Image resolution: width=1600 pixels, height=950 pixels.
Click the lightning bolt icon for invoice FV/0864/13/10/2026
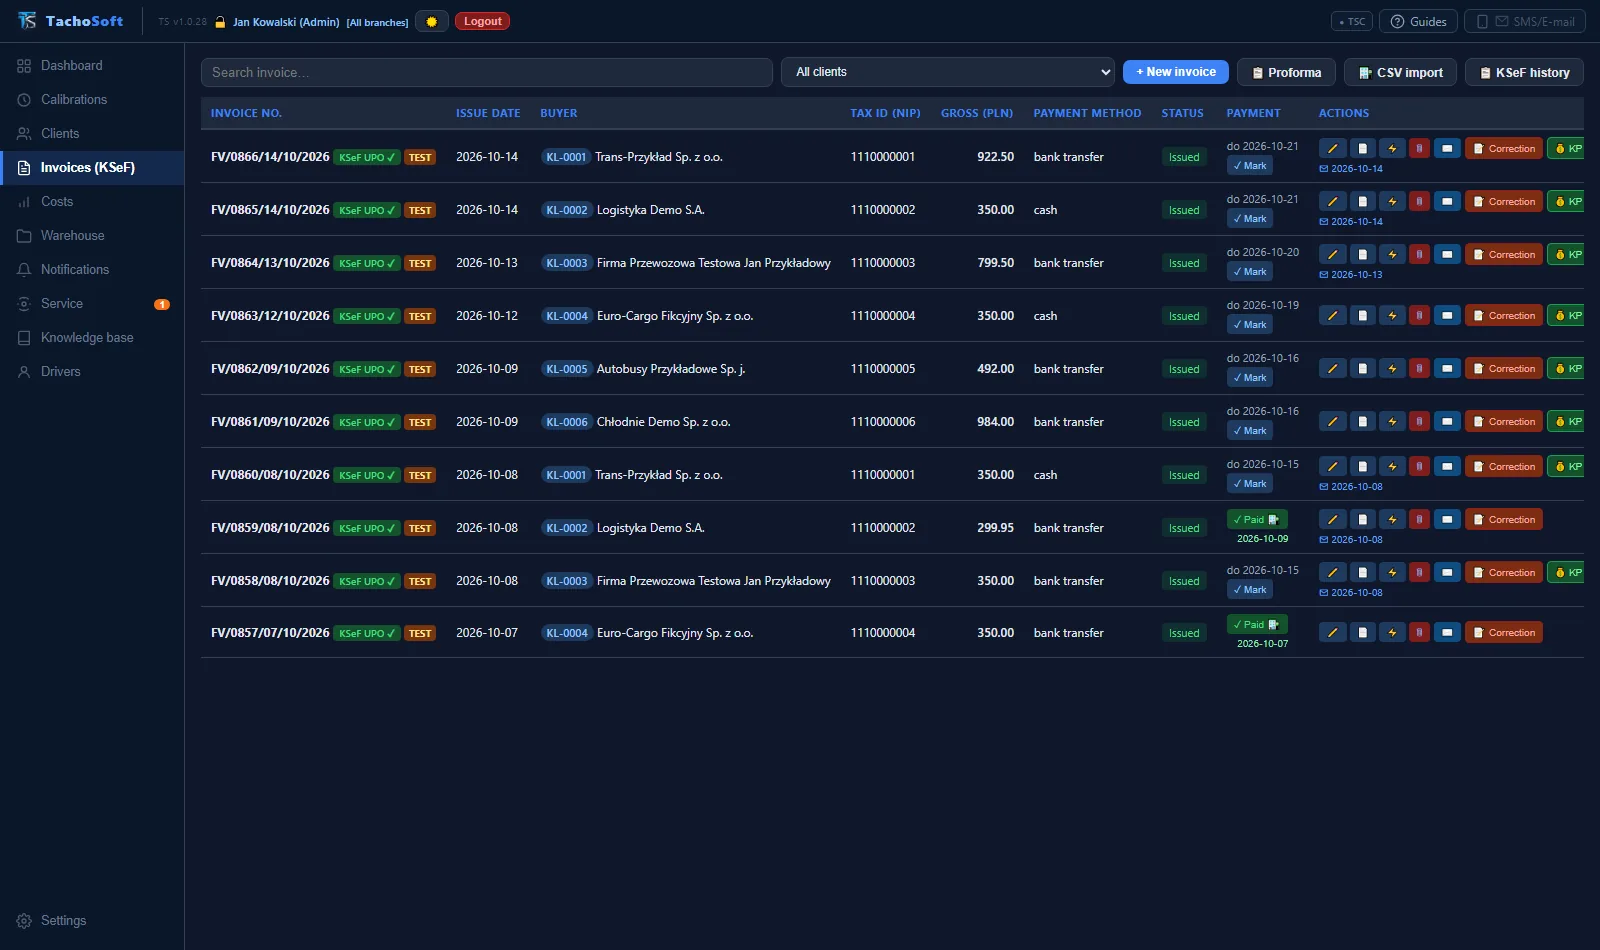click(x=1392, y=255)
